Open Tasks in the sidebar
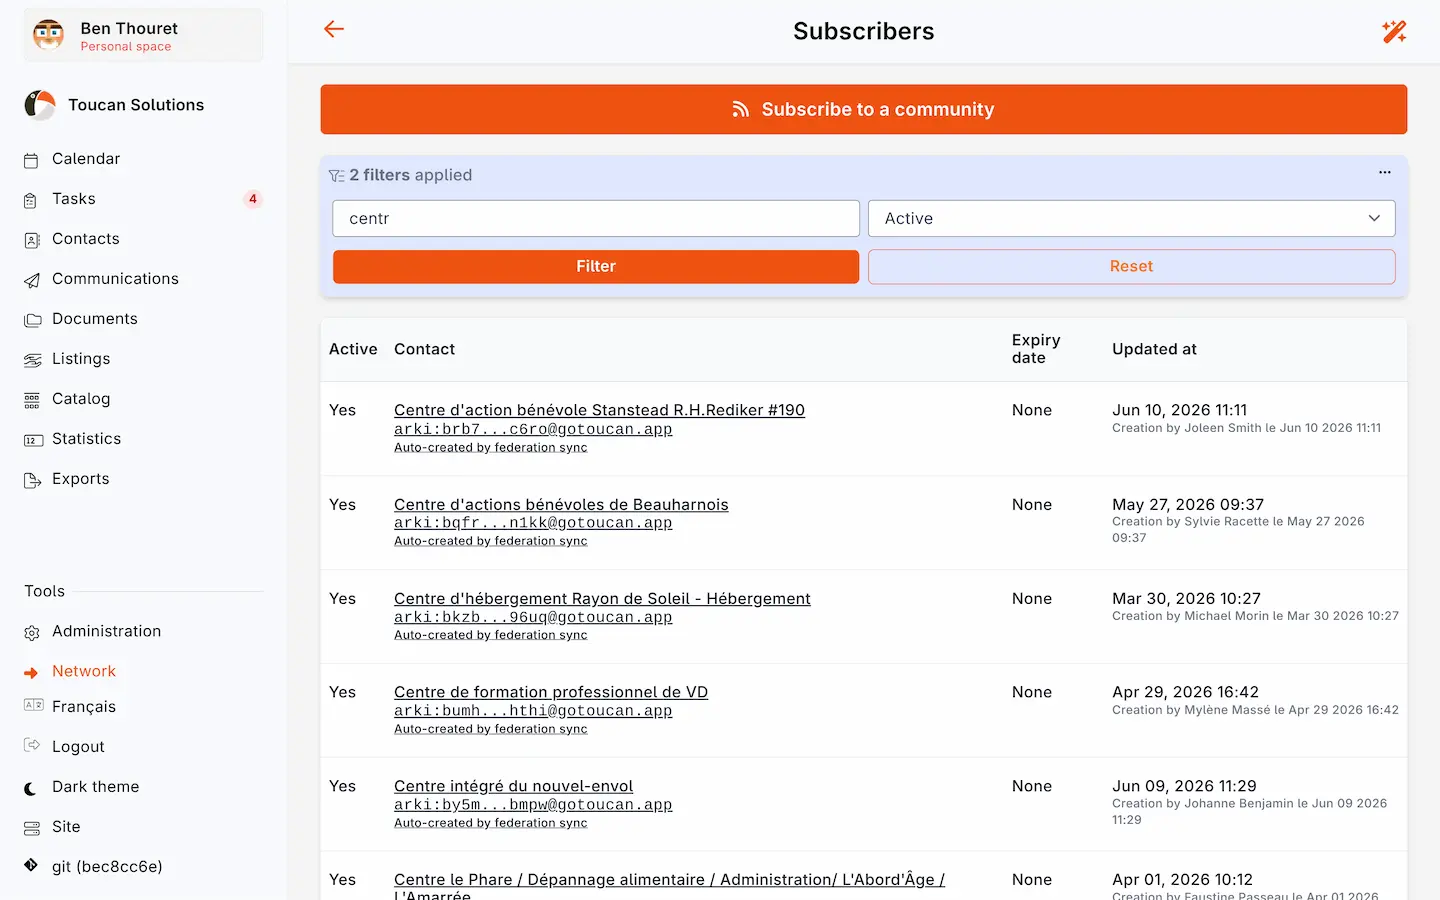 pos(74,199)
